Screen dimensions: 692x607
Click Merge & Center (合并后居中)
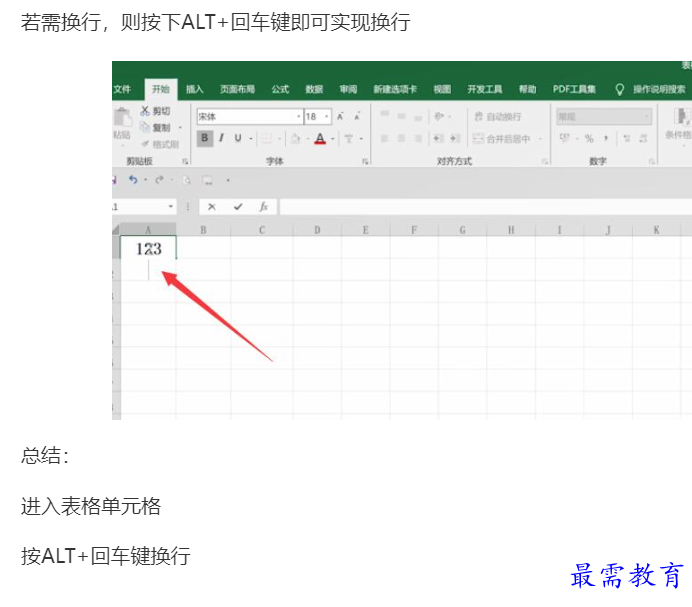point(501,139)
